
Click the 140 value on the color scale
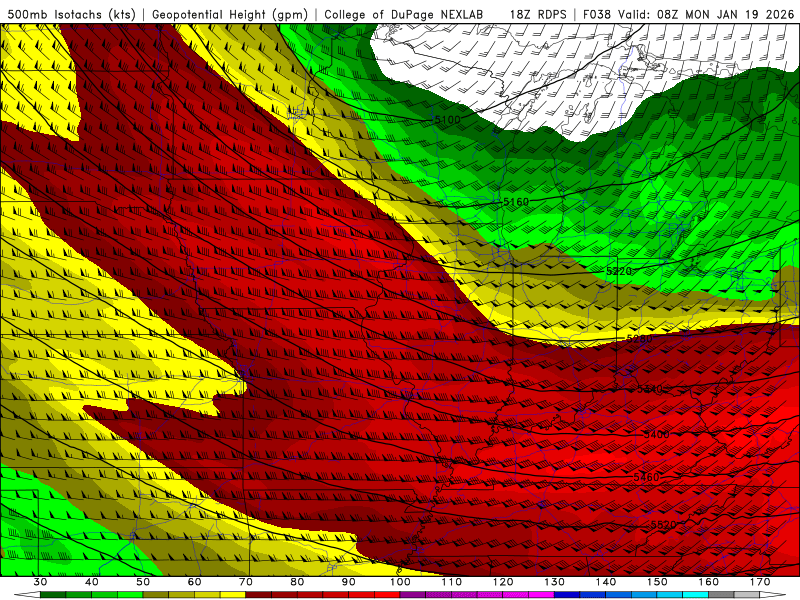pyautogui.click(x=606, y=582)
